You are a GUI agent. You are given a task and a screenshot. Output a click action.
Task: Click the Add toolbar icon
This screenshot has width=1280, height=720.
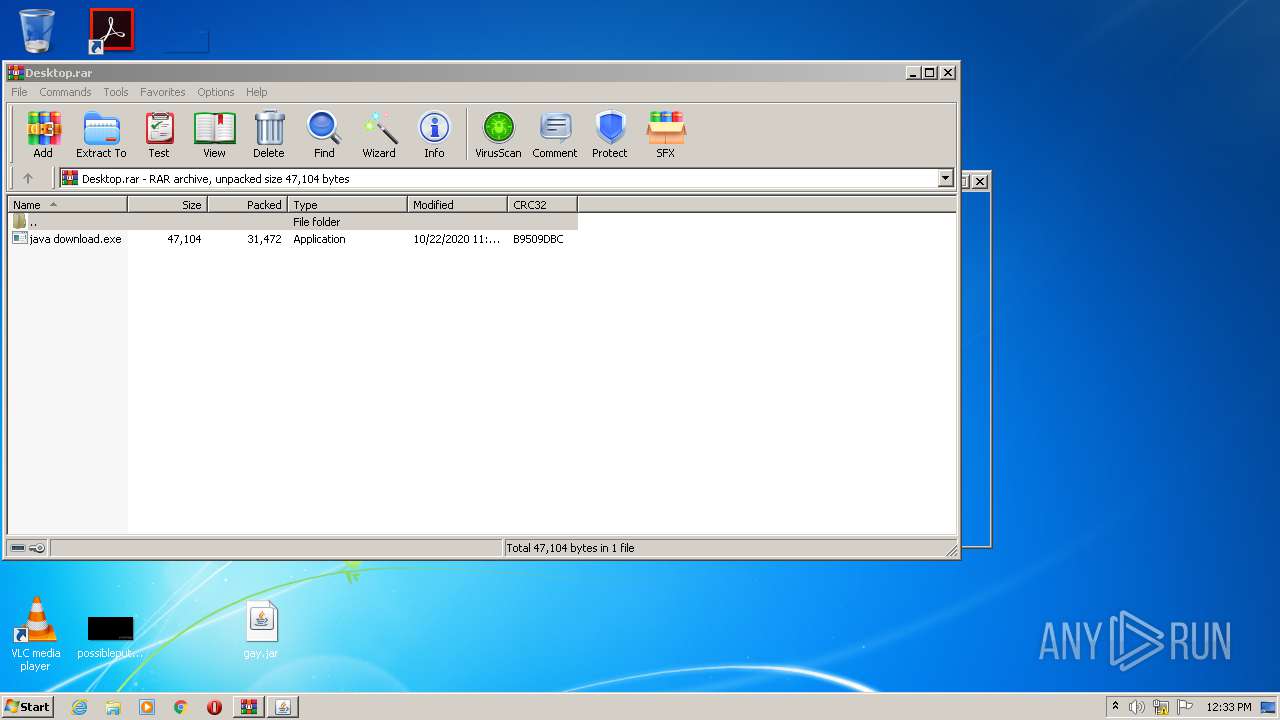pyautogui.click(x=43, y=135)
